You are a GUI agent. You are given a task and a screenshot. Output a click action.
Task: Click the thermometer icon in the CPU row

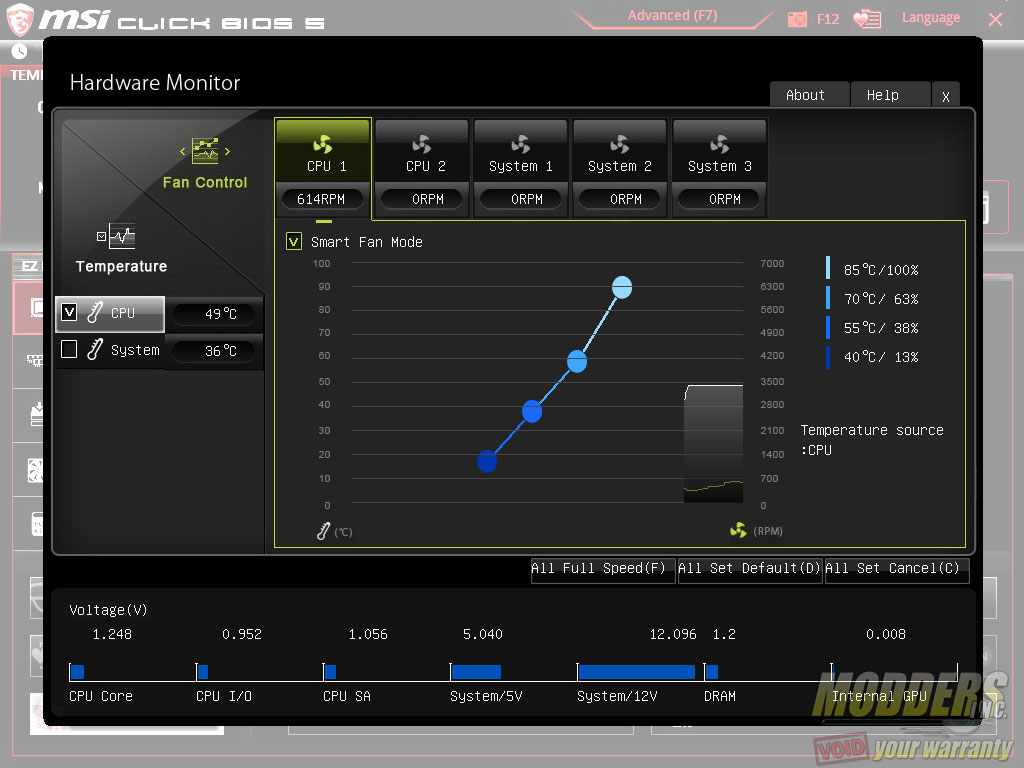(95, 312)
